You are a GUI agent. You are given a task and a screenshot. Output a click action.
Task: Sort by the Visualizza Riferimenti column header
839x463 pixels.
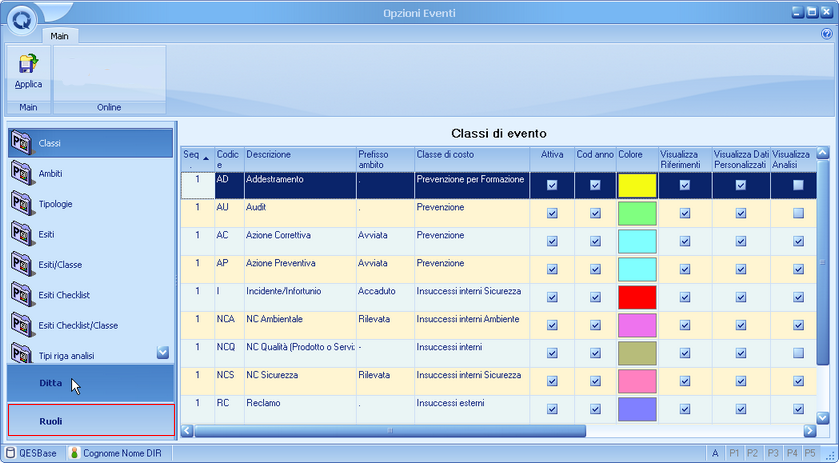point(685,160)
